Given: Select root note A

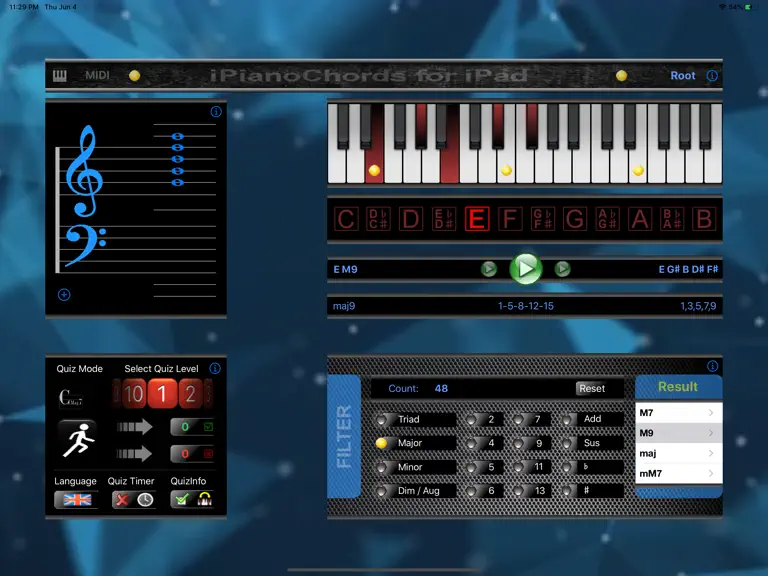Looking at the screenshot, I should point(640,219).
